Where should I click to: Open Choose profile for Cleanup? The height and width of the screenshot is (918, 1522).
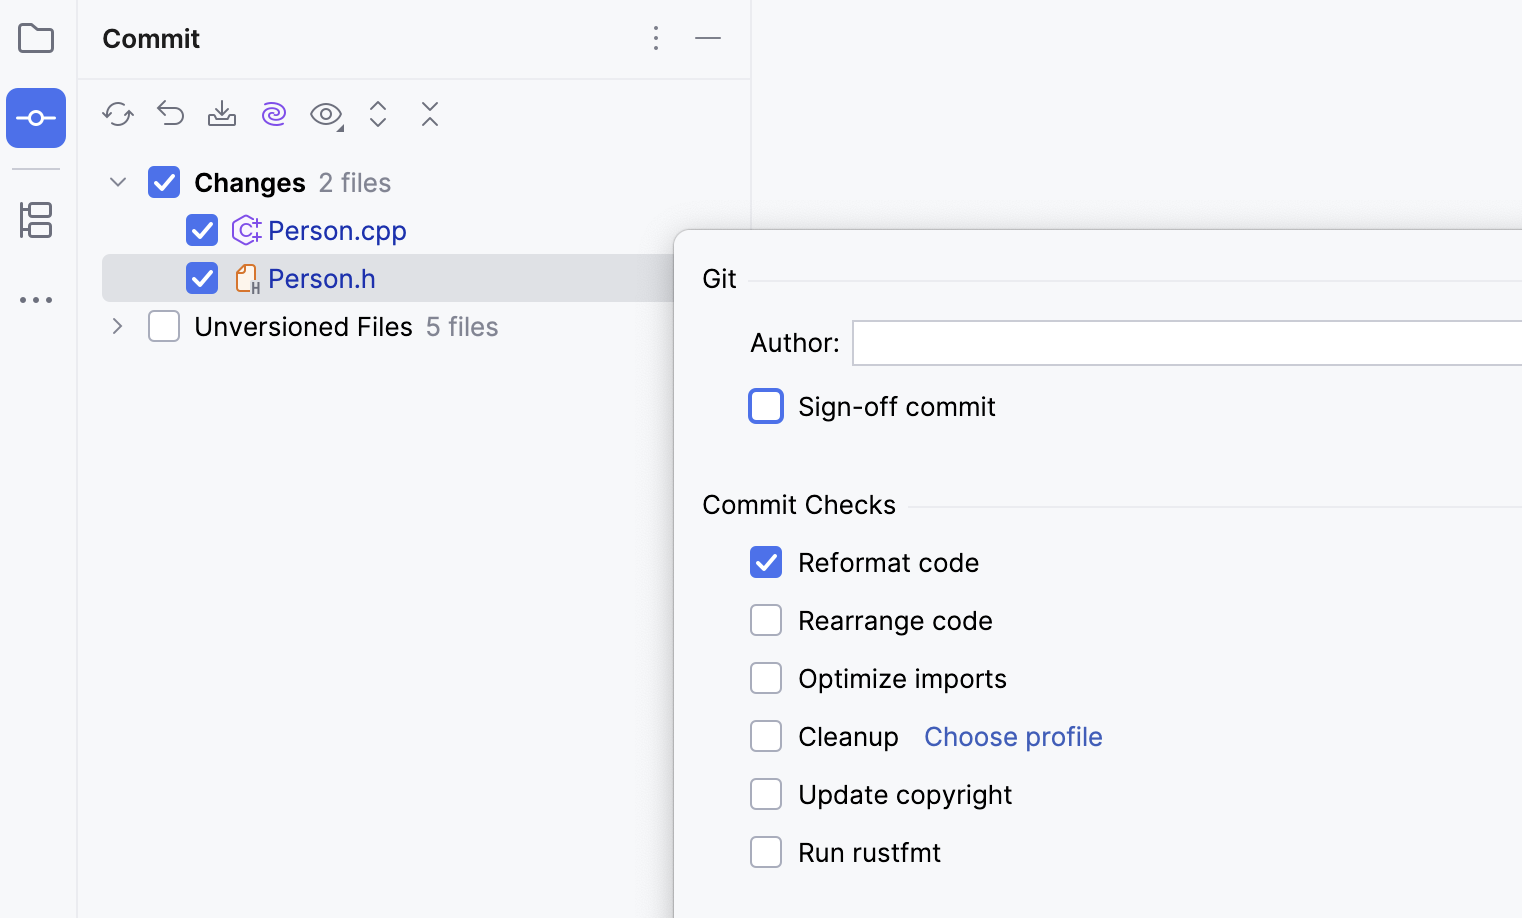tap(1012, 736)
